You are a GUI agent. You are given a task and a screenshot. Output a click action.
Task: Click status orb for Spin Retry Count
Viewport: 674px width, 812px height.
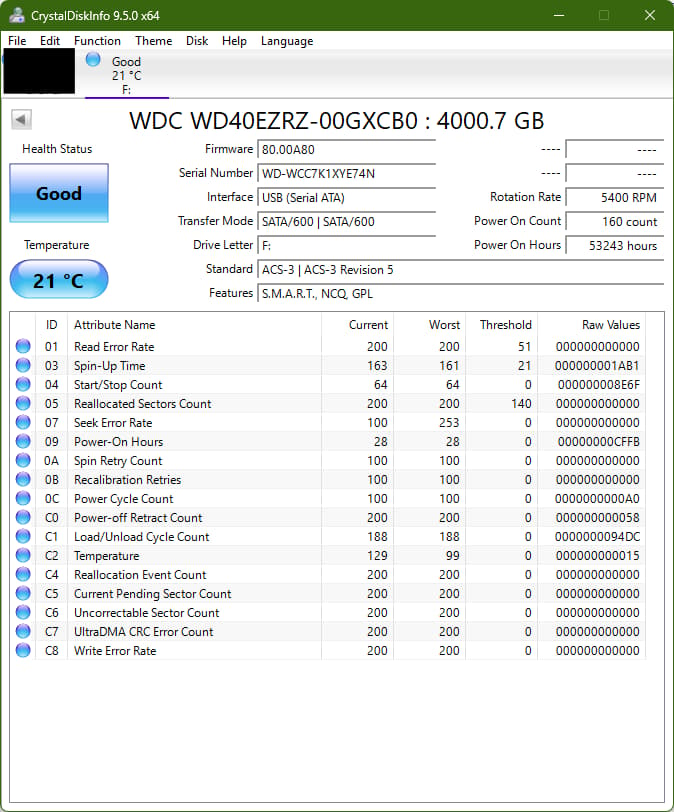pos(23,460)
